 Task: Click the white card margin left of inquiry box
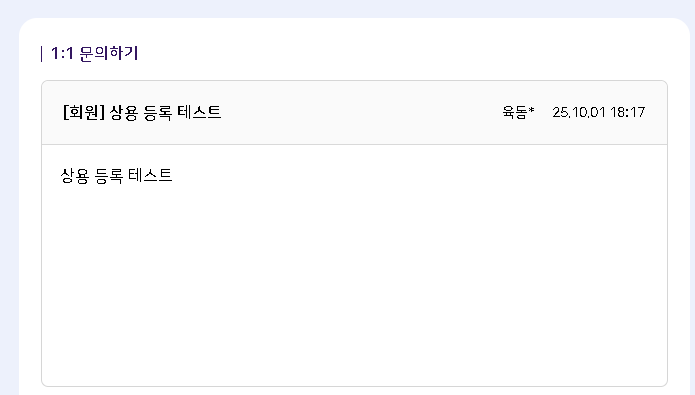coord(30,233)
